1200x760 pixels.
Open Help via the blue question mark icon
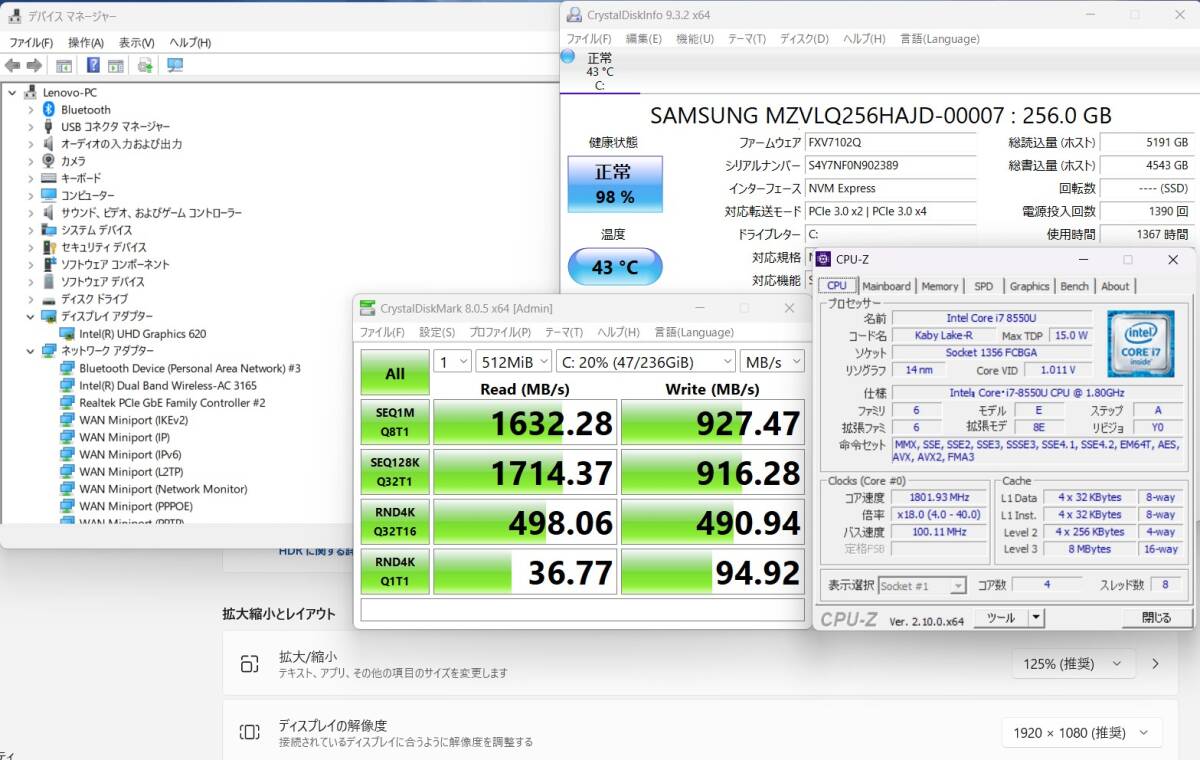[93, 66]
